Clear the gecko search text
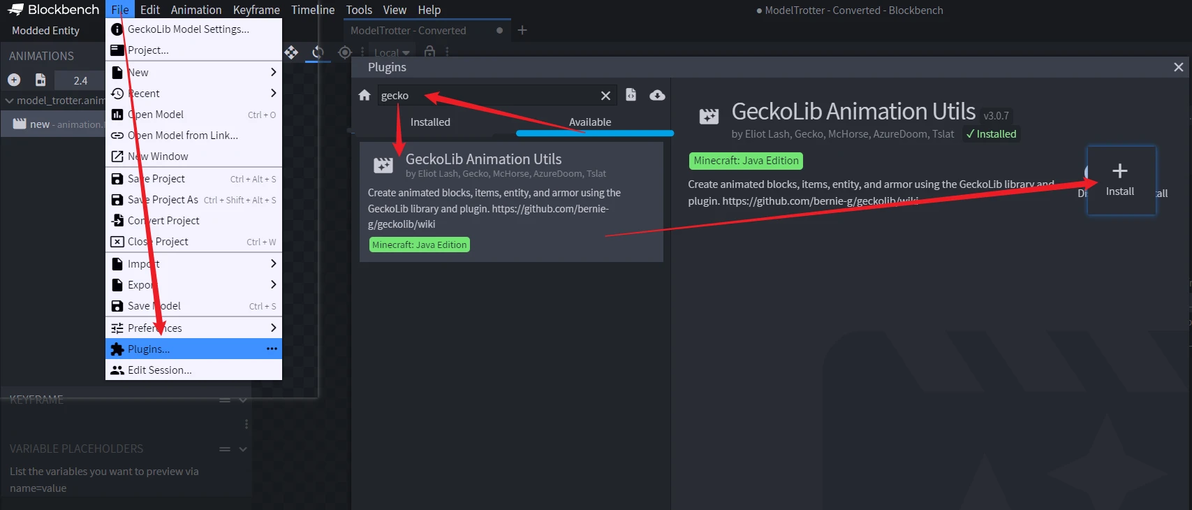Image resolution: width=1192 pixels, height=510 pixels. click(605, 95)
